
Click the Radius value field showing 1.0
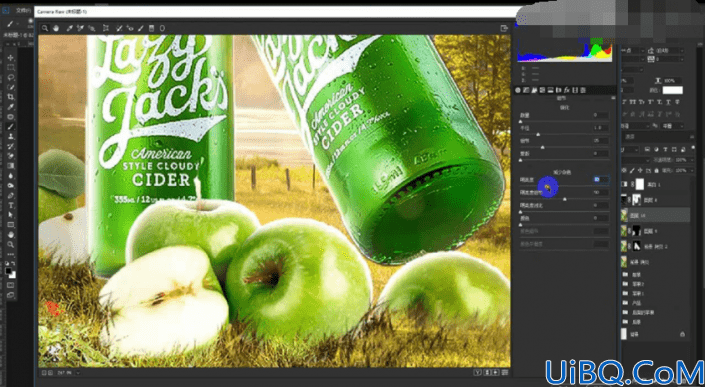point(601,128)
